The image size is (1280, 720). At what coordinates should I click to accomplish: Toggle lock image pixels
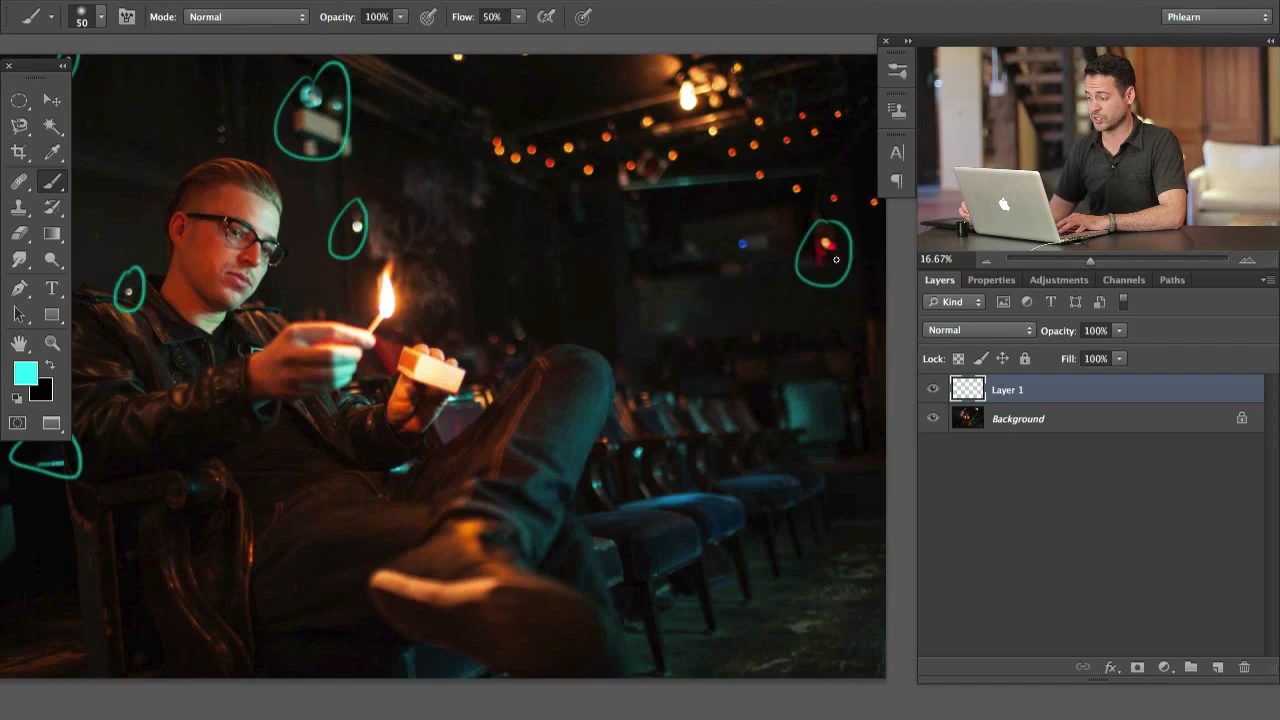[980, 359]
